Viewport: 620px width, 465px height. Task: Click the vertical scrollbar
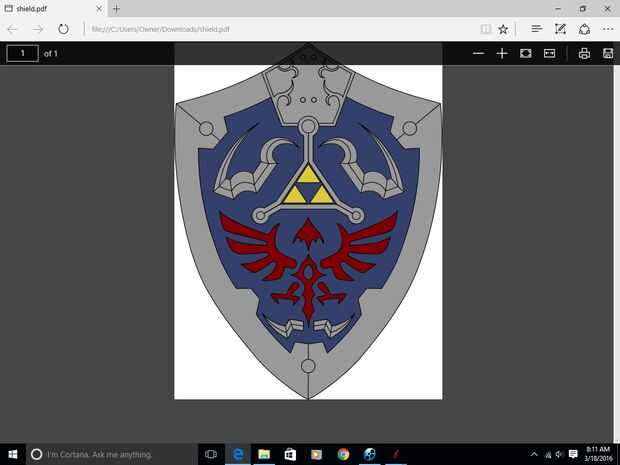(x=616, y=253)
